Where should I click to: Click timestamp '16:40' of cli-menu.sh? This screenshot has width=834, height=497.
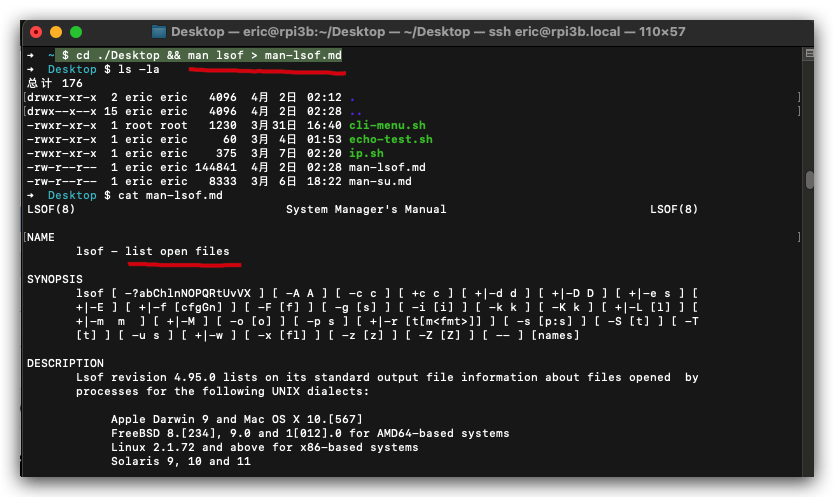[x=324, y=125]
